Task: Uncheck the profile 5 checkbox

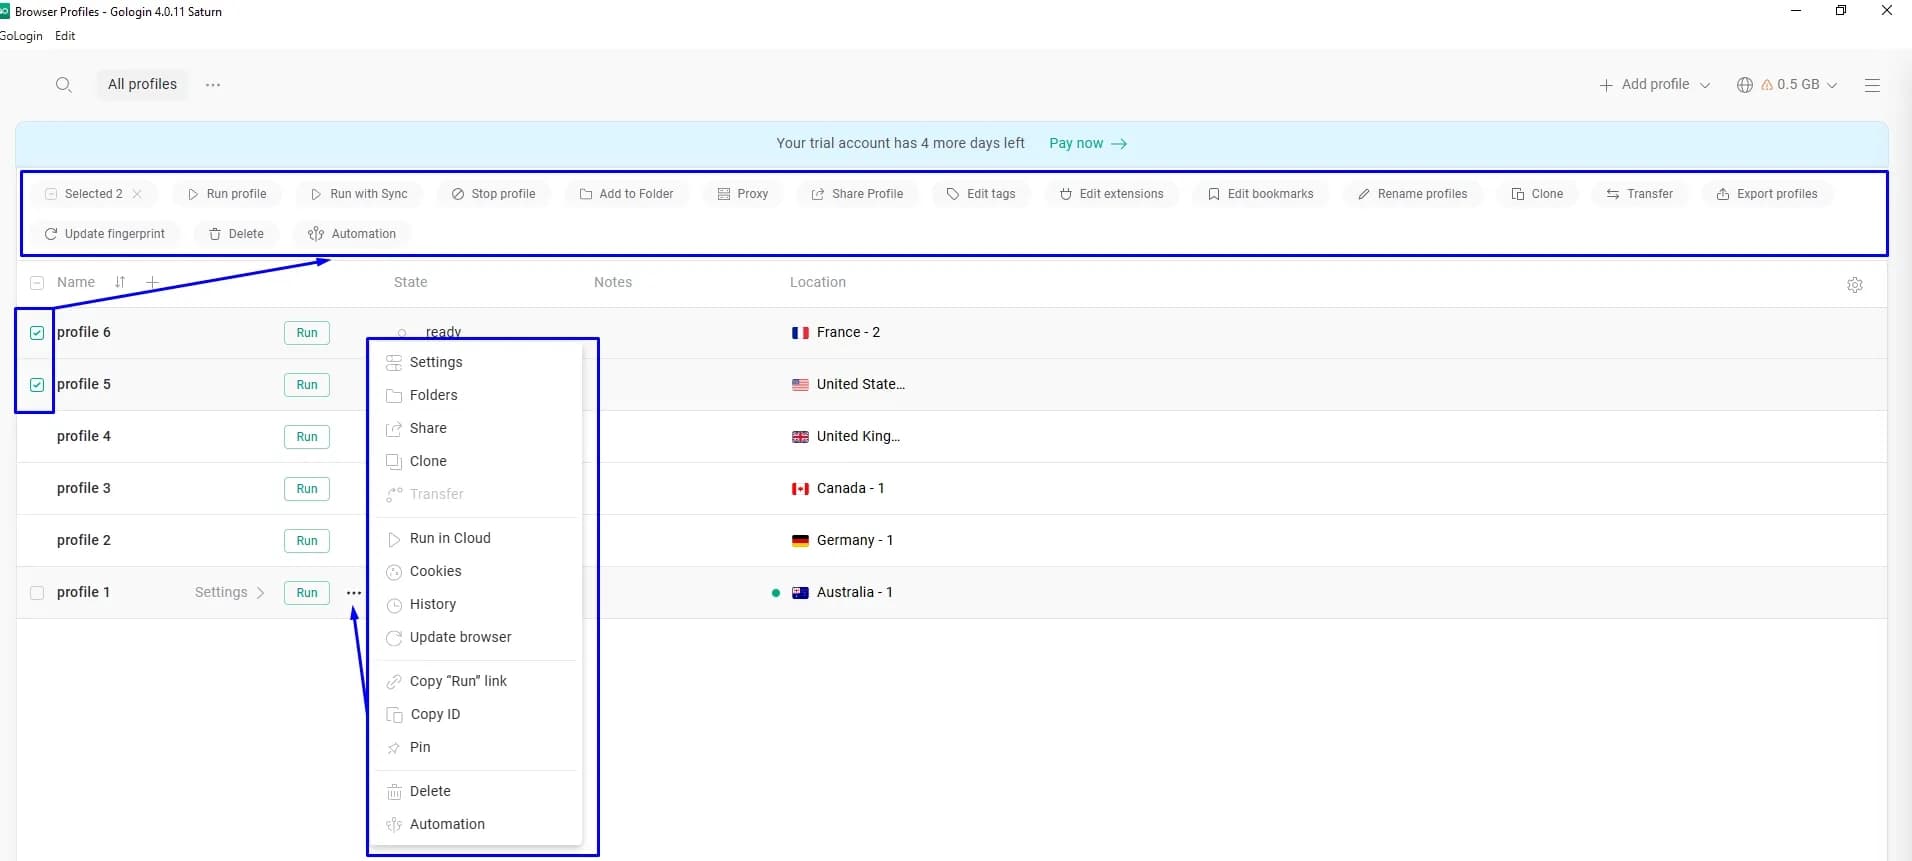Action: click(x=37, y=385)
